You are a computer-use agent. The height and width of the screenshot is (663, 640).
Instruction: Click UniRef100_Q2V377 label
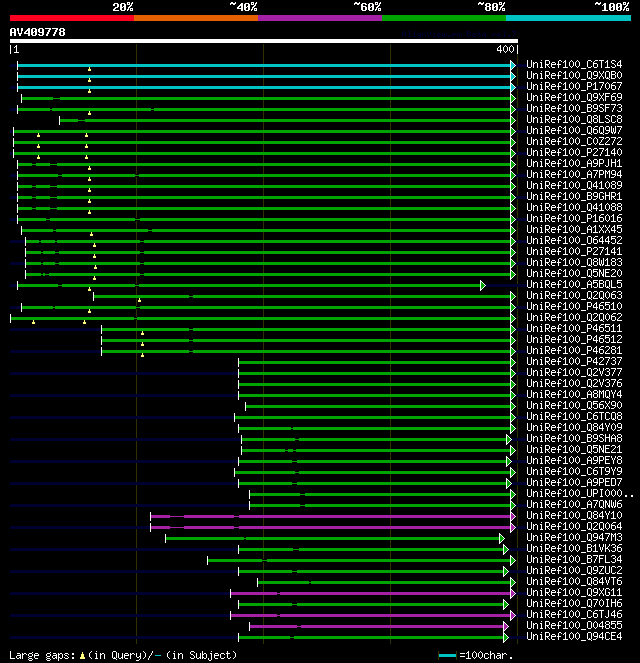(574, 372)
